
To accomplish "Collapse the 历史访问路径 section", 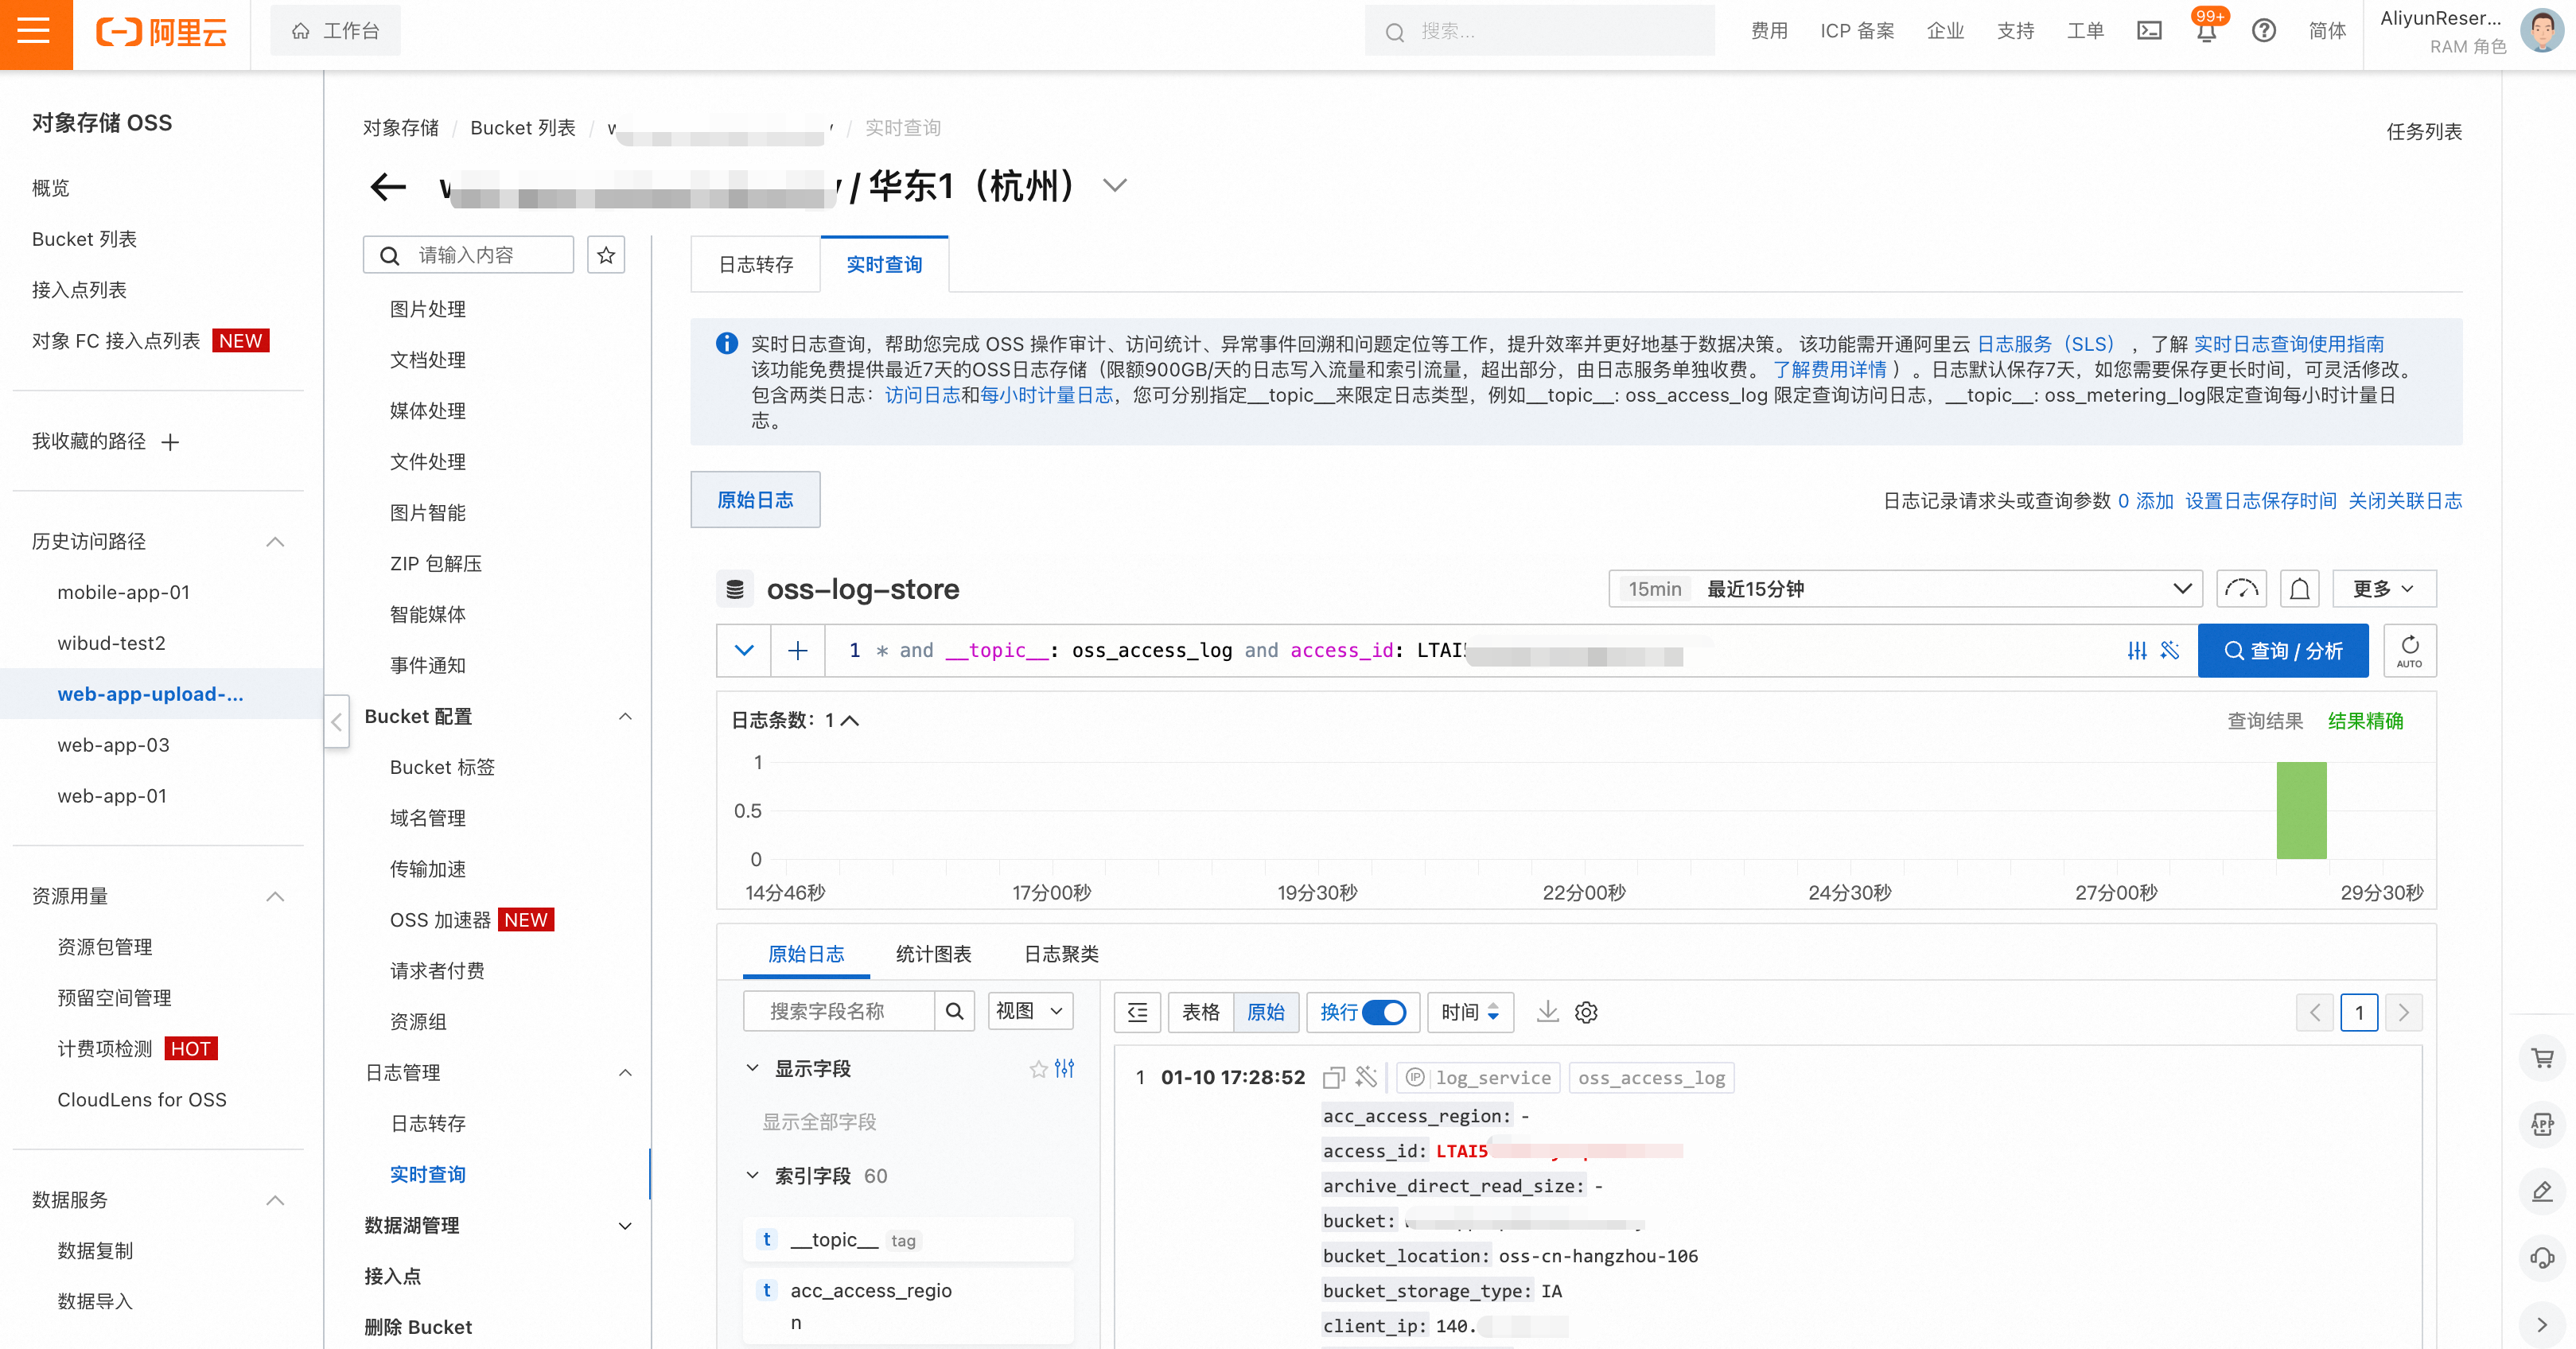I will pos(275,542).
